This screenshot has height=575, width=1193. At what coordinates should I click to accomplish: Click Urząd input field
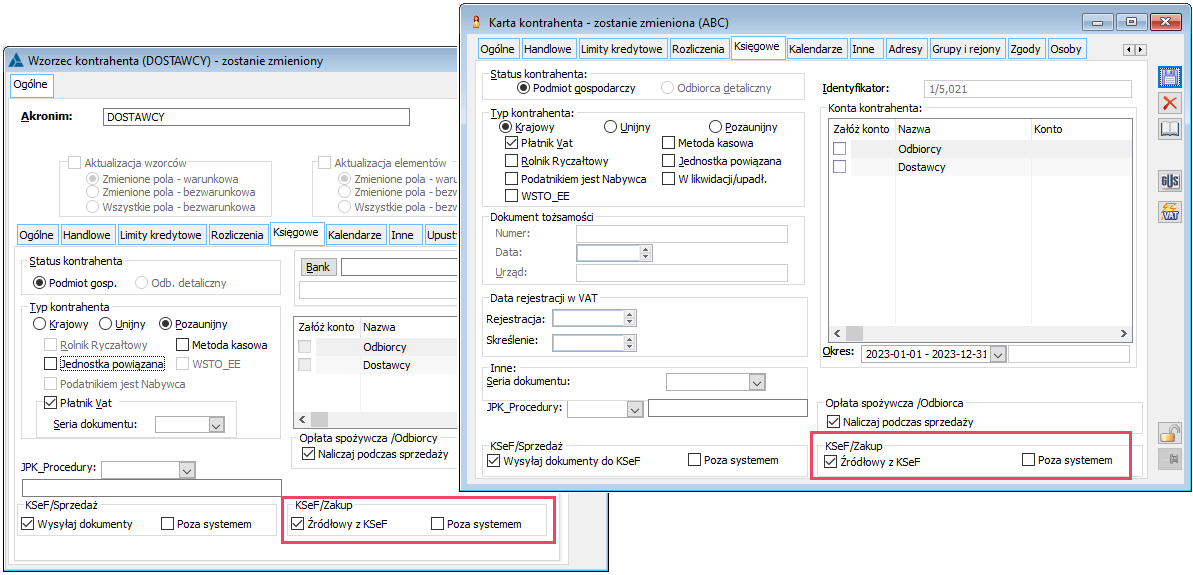[682, 273]
